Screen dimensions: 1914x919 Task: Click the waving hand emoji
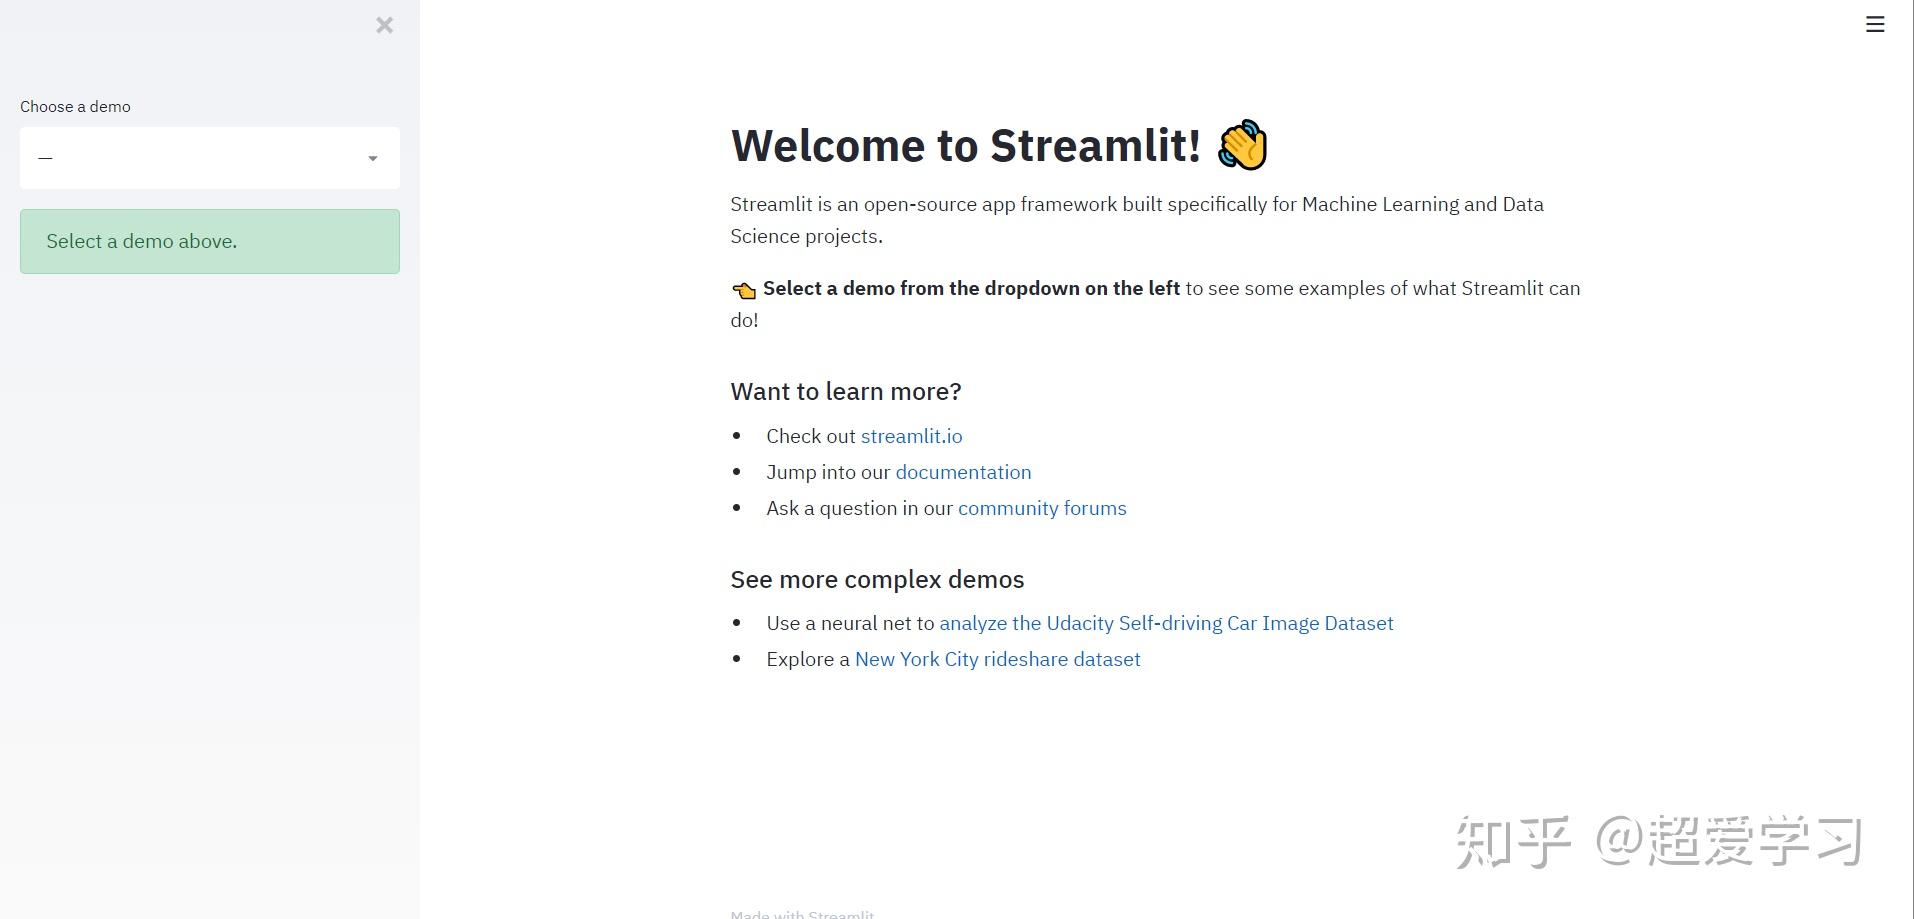1242,145
